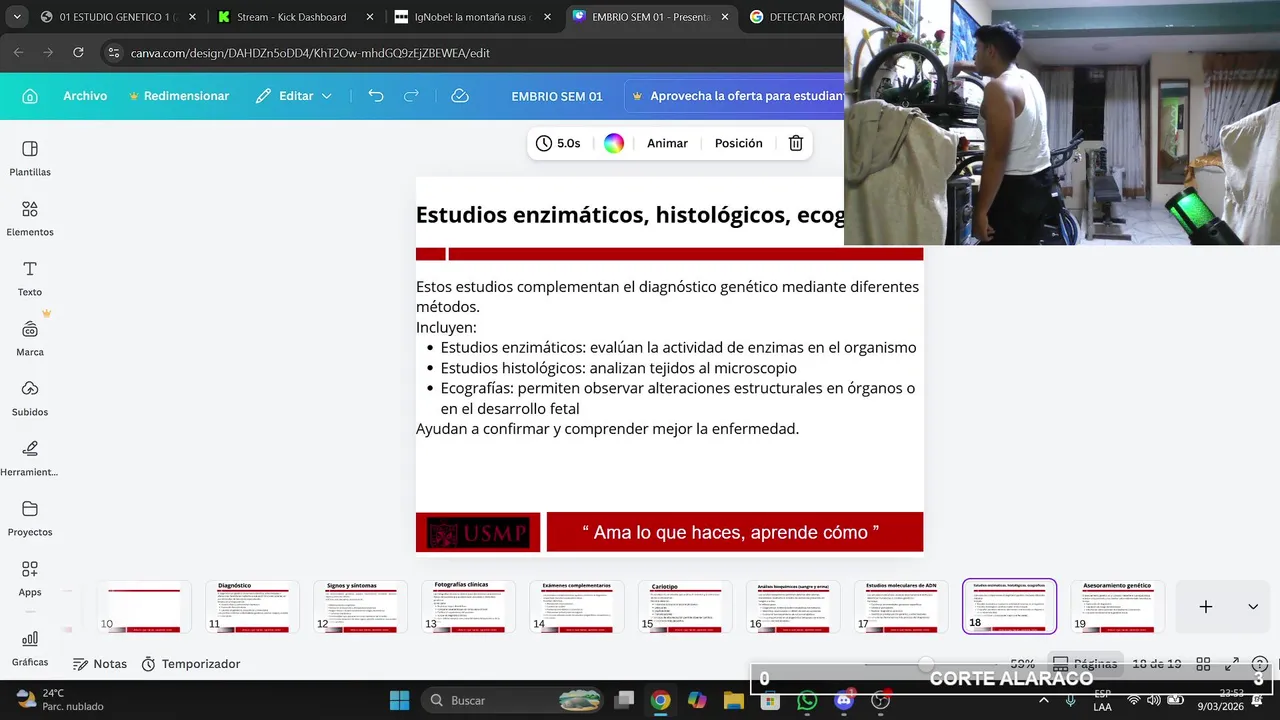
Task: Open the Proyectos panel
Action: (x=30, y=518)
